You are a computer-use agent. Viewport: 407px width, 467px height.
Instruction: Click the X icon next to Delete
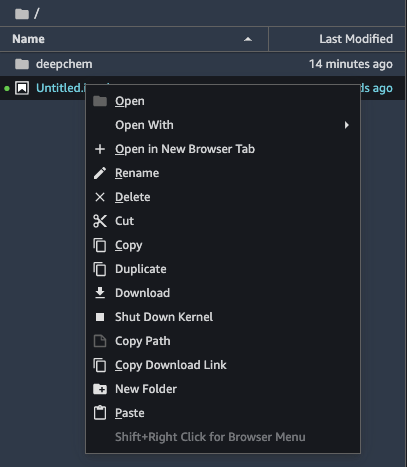(100, 197)
